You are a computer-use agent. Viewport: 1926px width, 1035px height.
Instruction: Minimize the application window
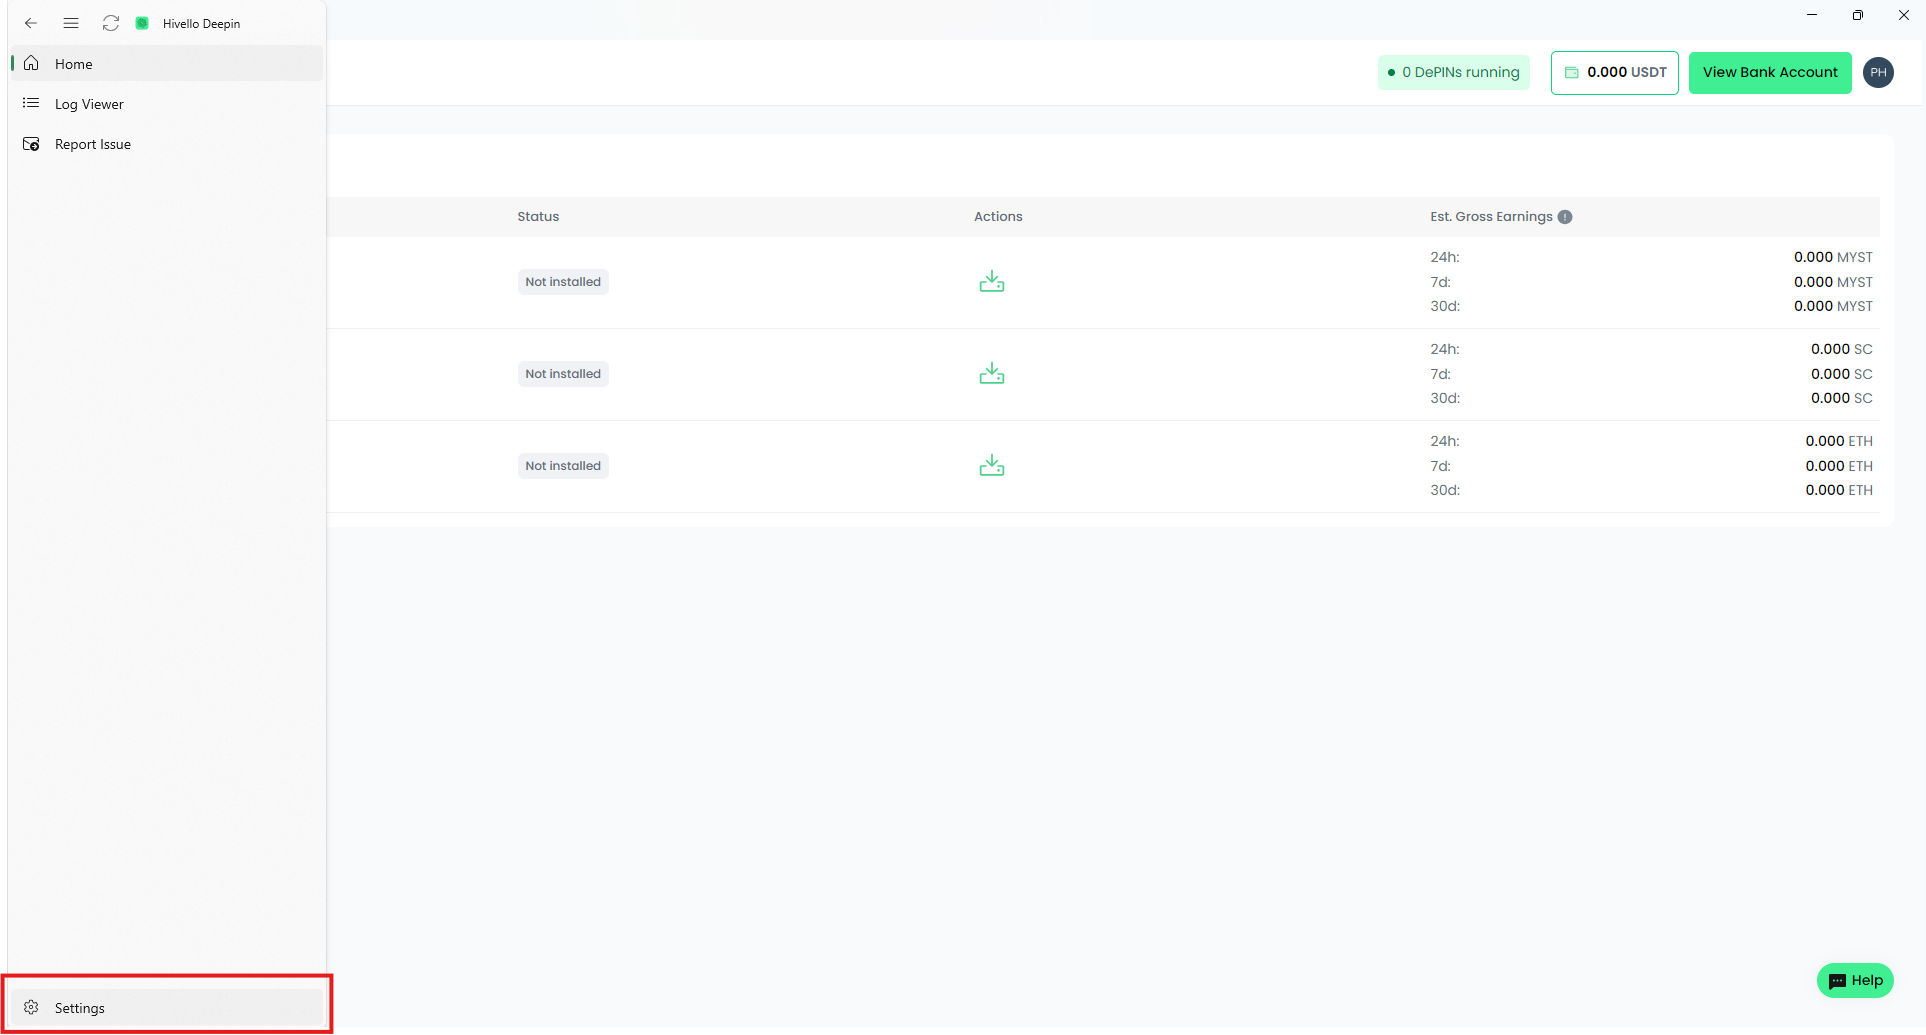click(1812, 15)
